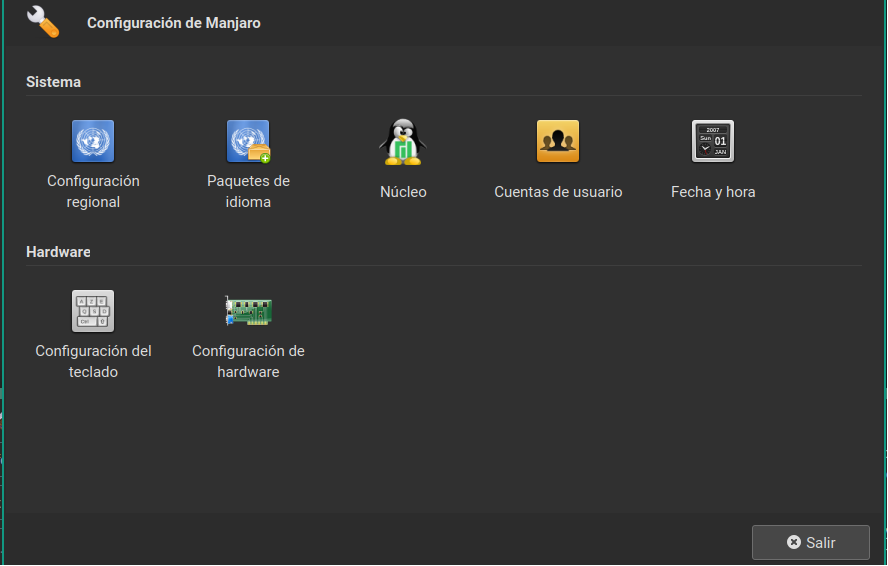Click the 'Configuración de hardware' label text
This screenshot has height=566, width=888.
pyautogui.click(x=248, y=361)
